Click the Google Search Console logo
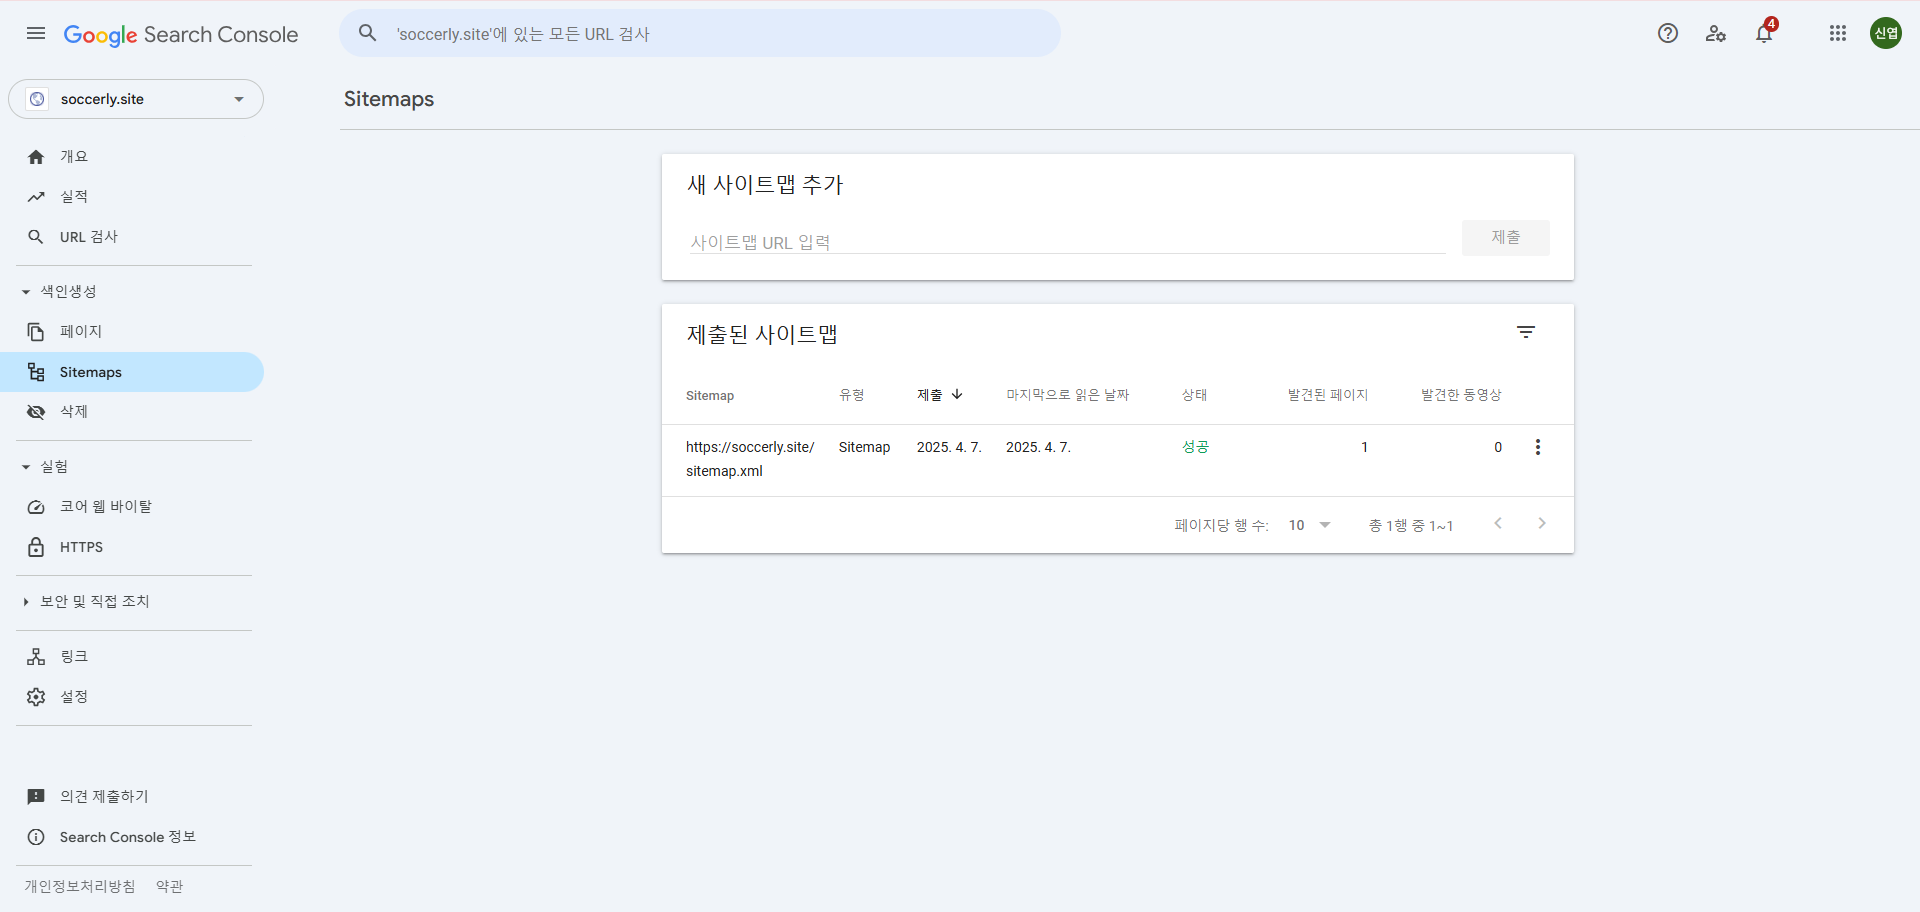 [181, 35]
